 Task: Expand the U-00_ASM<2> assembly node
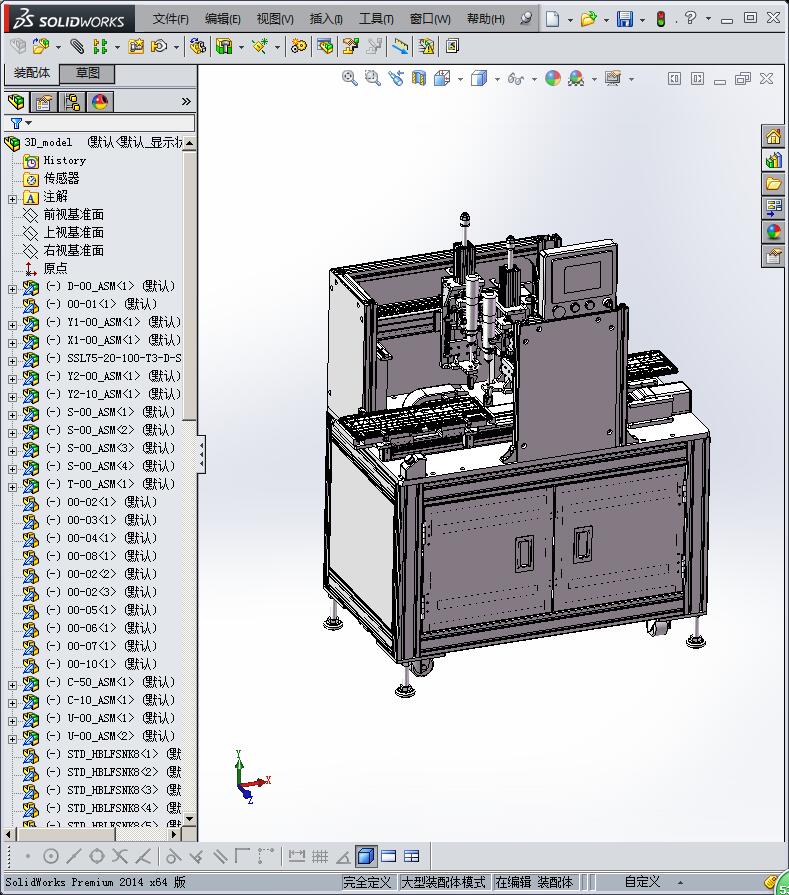tap(13, 739)
